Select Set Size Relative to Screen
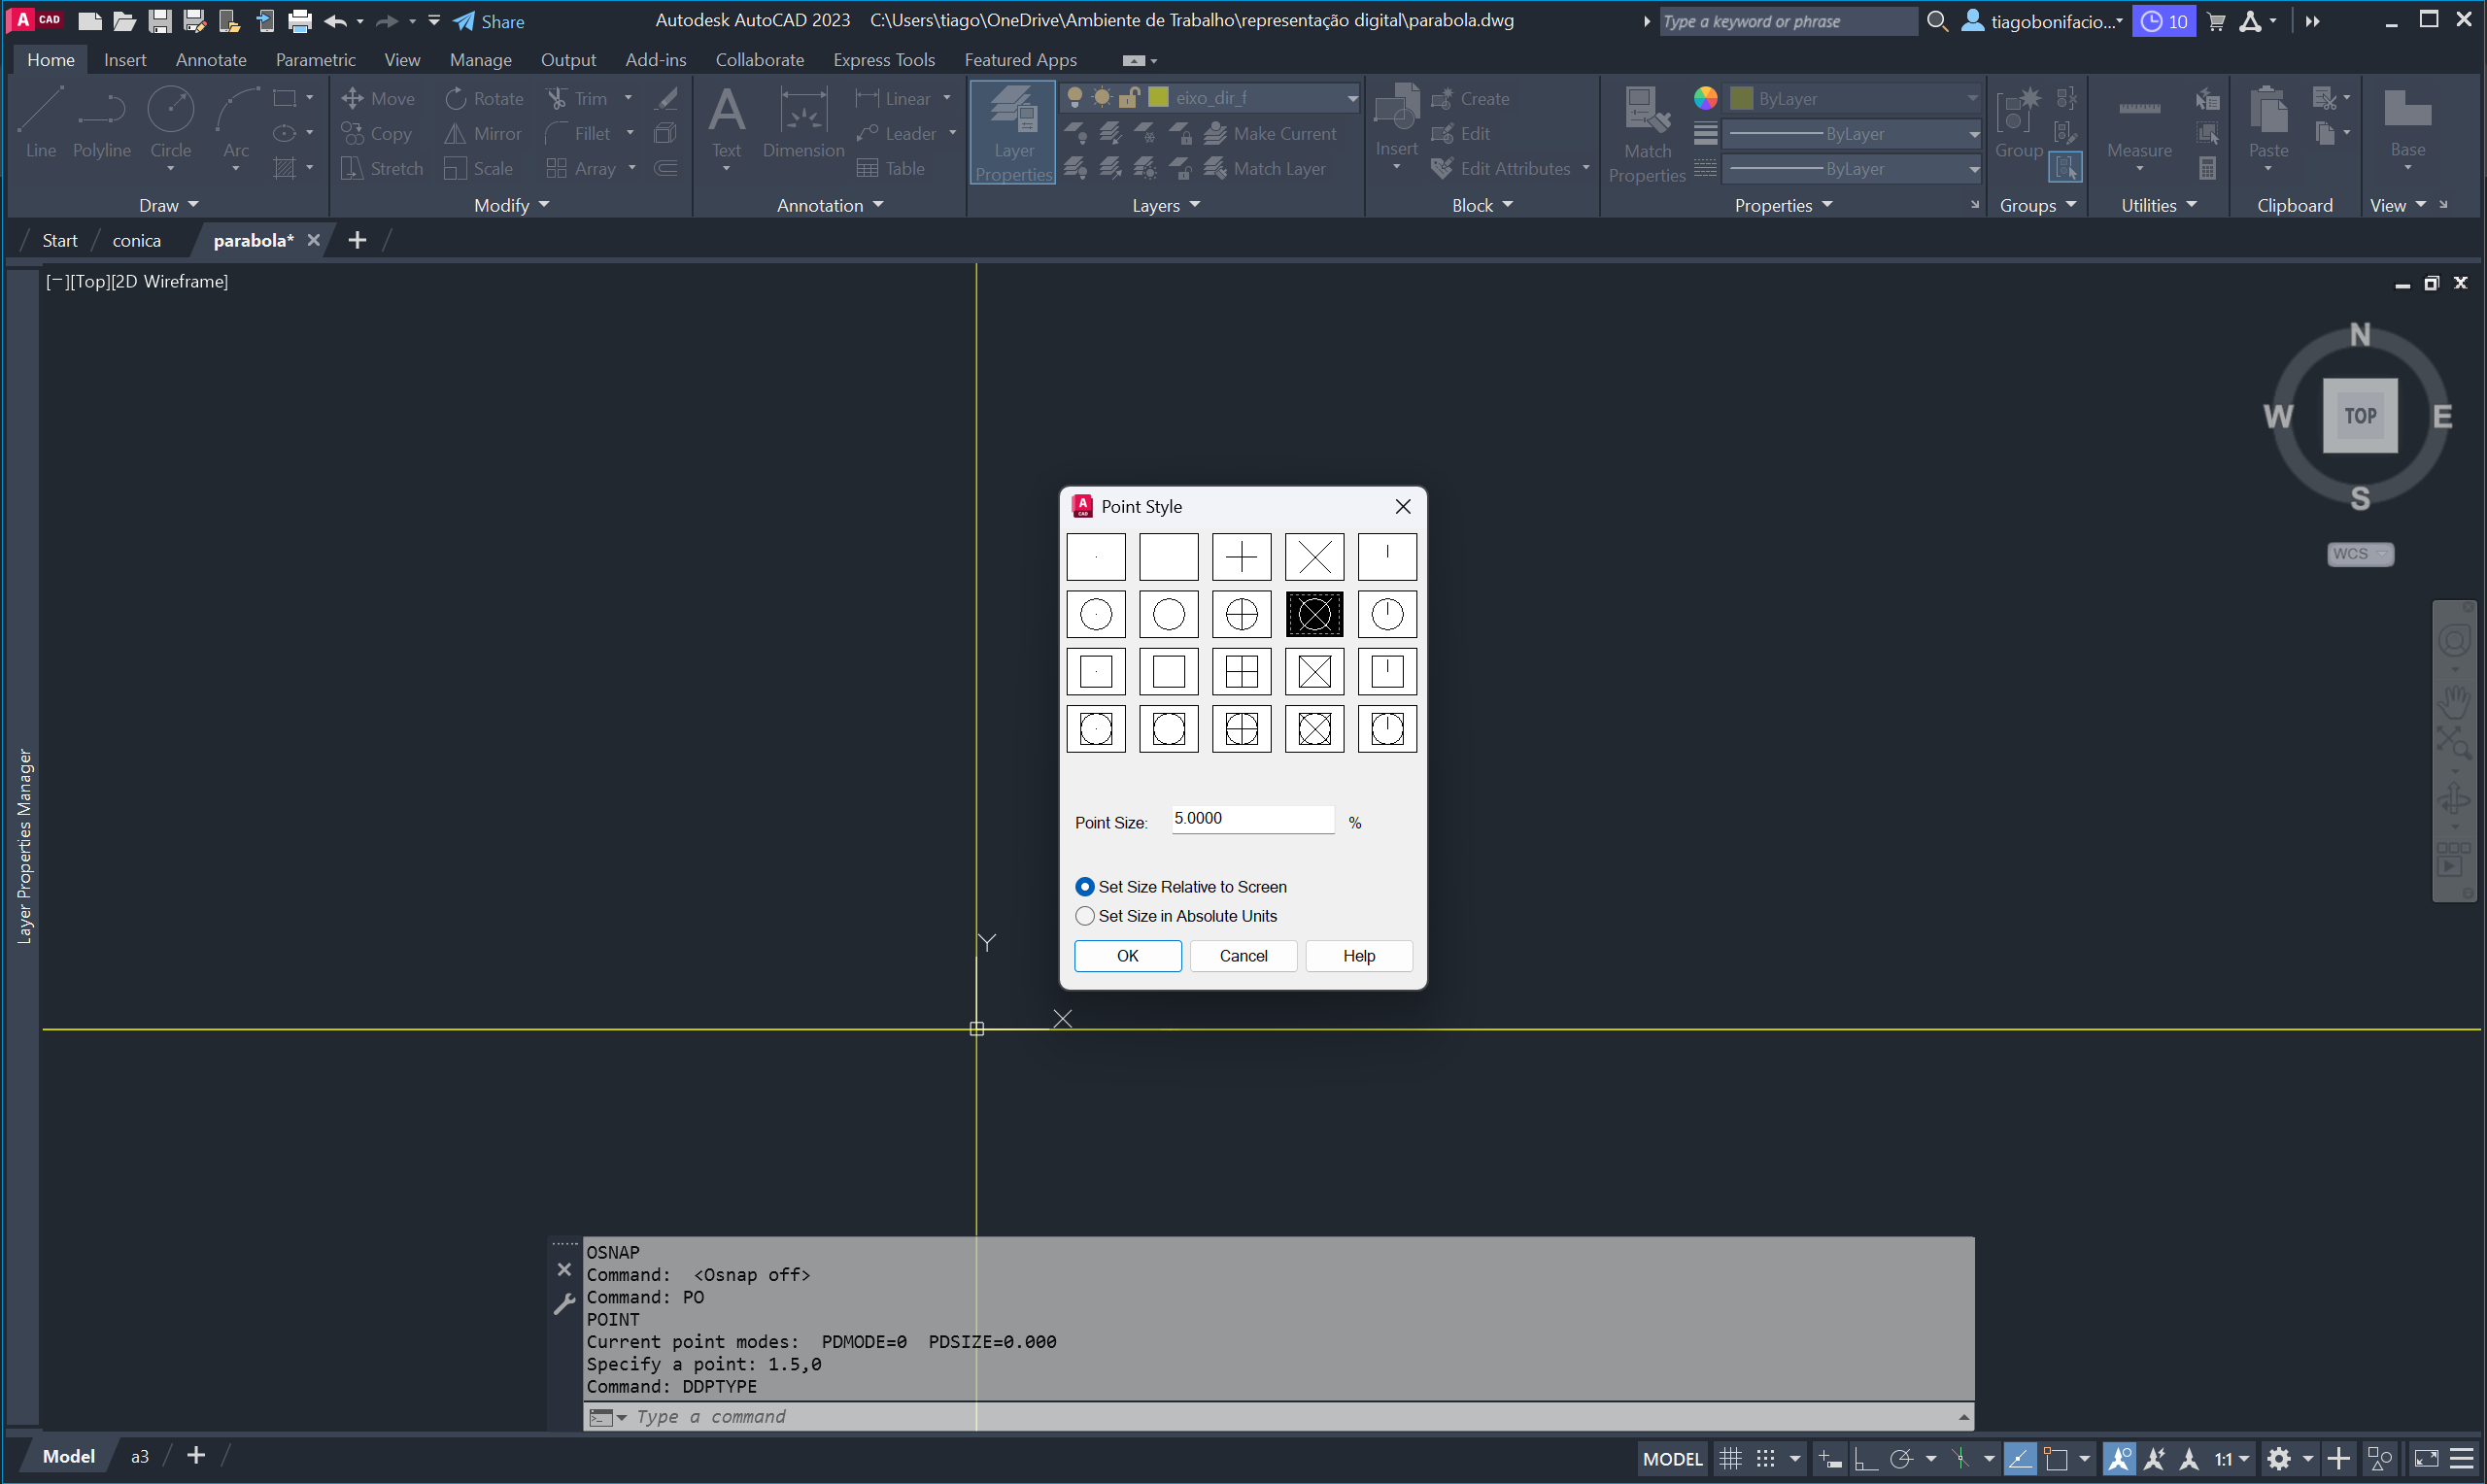 (1085, 887)
